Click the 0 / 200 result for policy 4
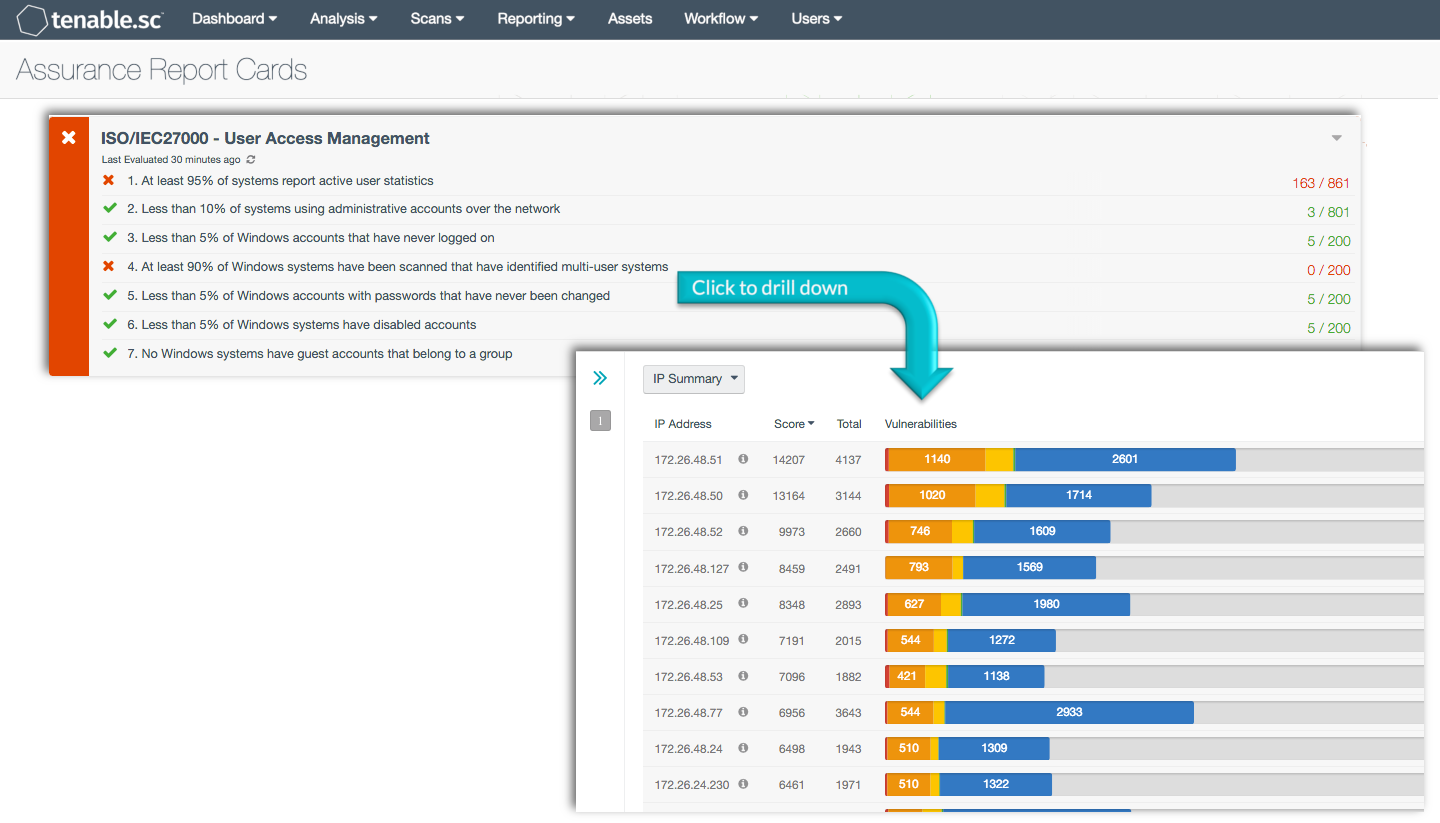The width and height of the screenshot is (1440, 823). click(x=1328, y=270)
